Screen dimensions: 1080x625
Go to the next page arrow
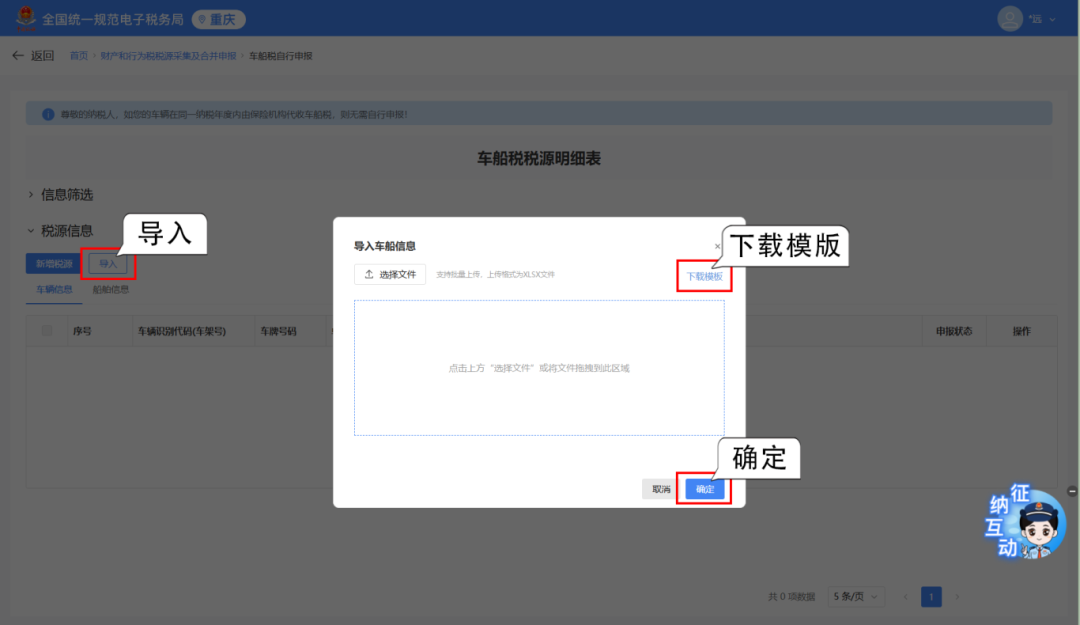pos(957,597)
